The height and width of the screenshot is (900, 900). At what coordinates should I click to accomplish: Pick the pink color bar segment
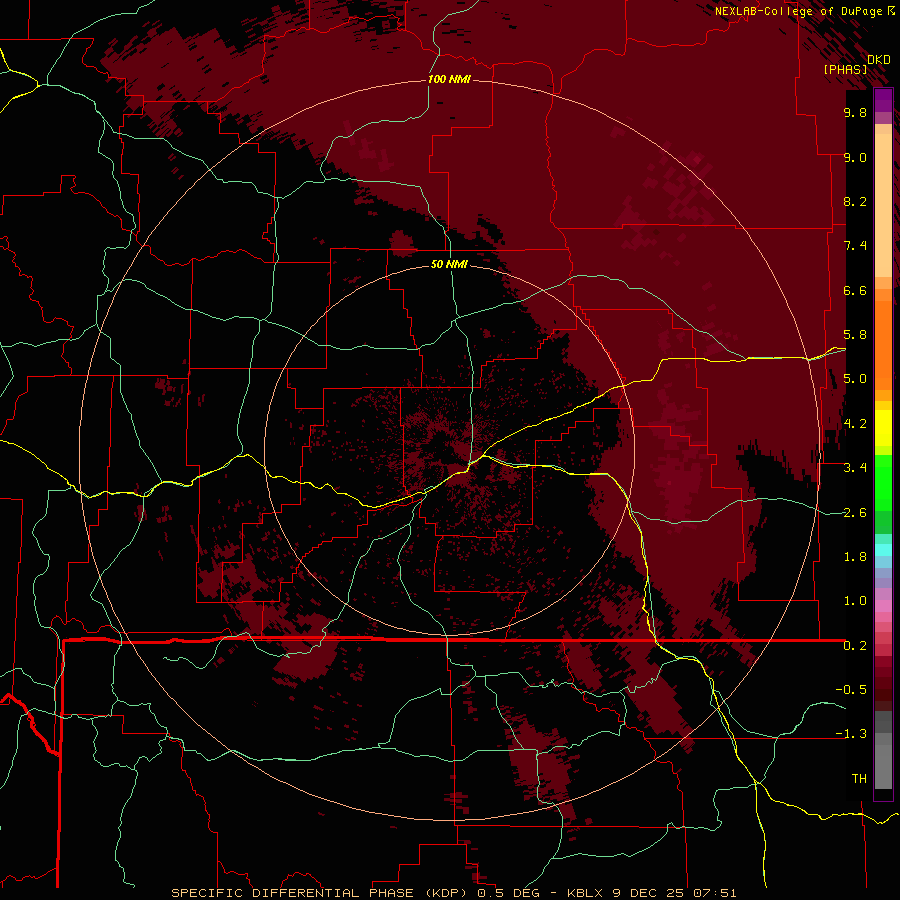[883, 606]
